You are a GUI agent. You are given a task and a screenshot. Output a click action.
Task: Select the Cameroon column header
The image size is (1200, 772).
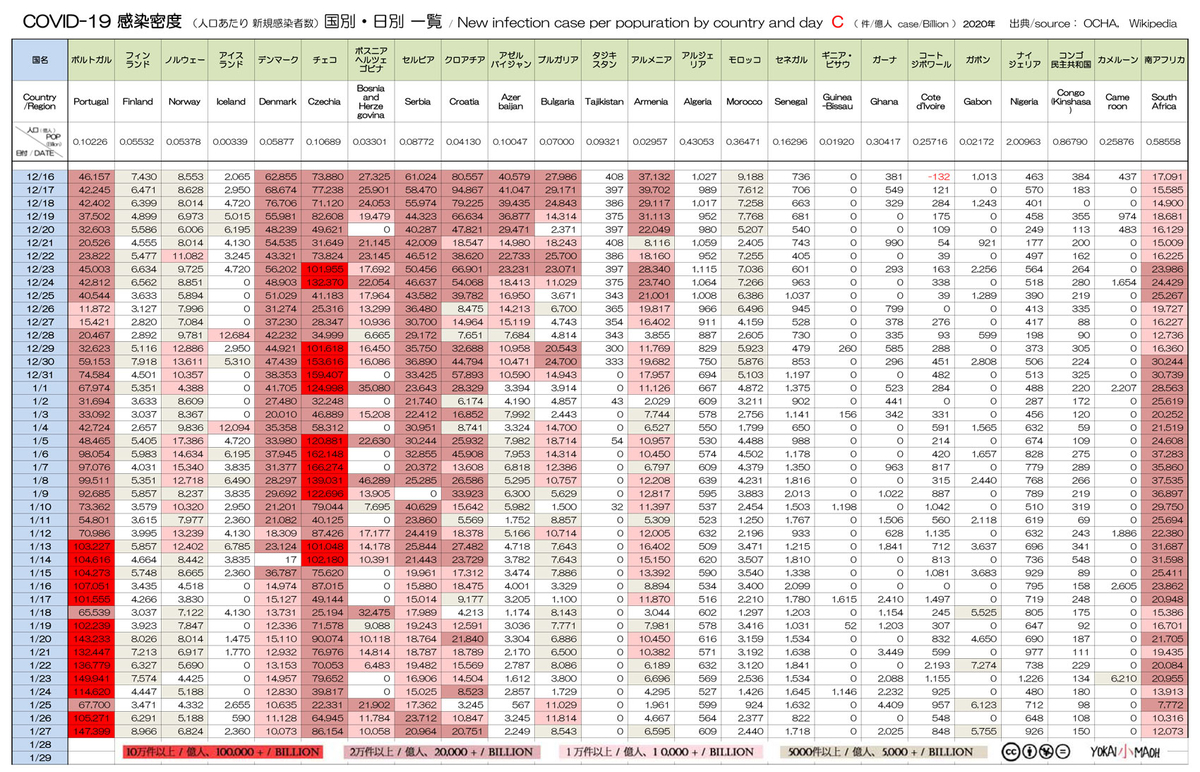[x=1117, y=101]
